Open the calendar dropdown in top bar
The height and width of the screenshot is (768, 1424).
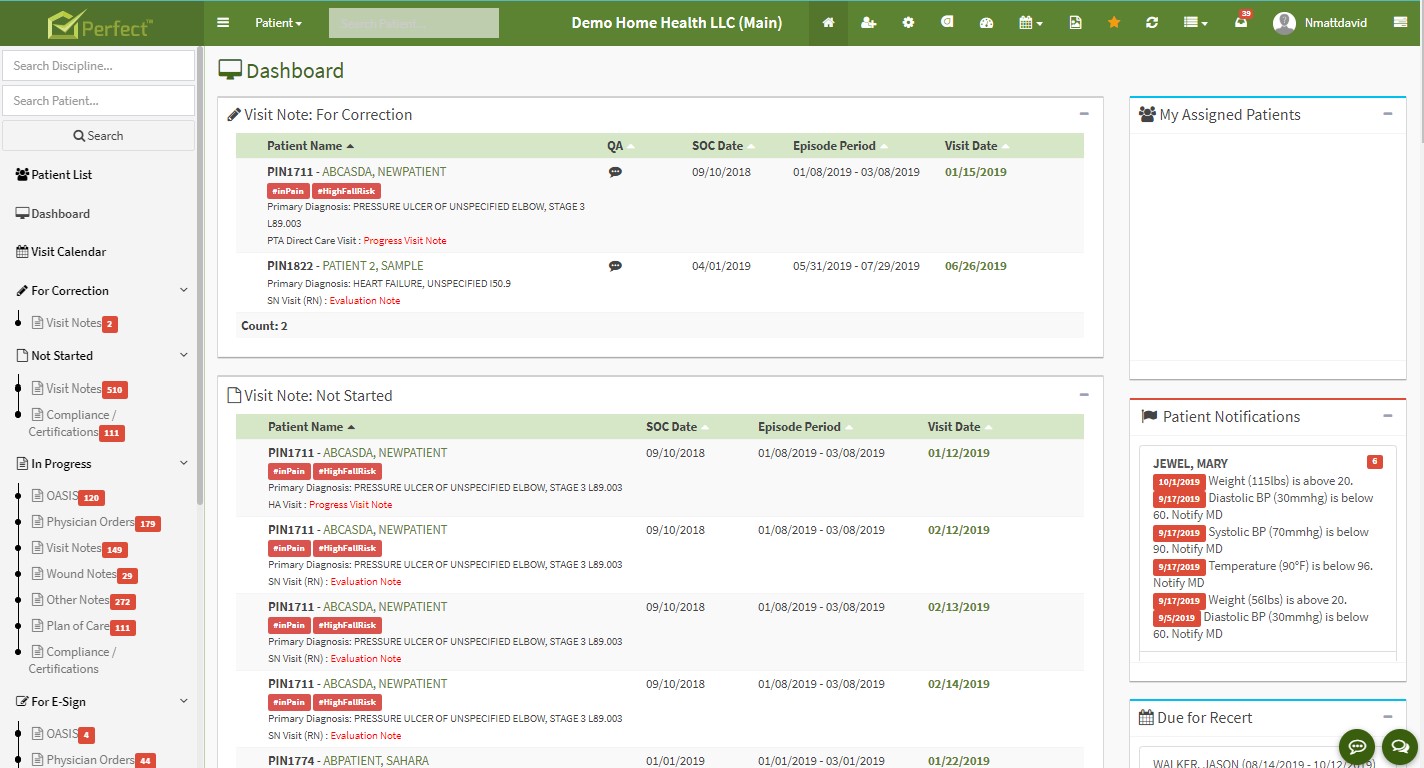[1030, 23]
